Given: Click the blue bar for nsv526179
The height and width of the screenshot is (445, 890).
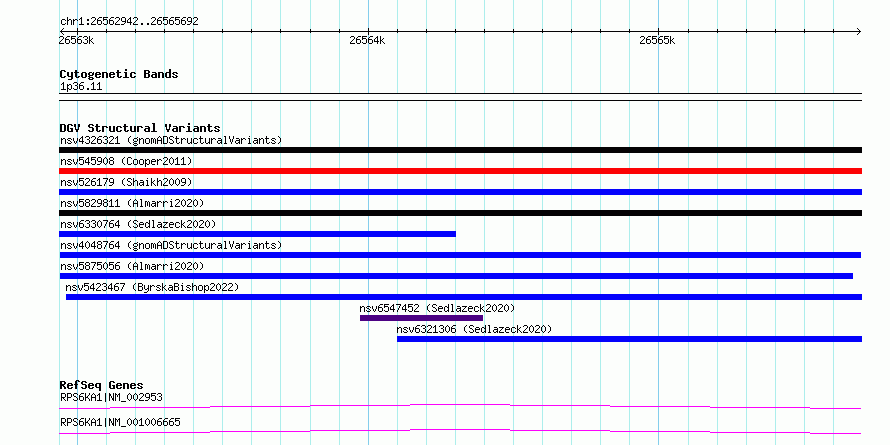Looking at the screenshot, I should click(x=460, y=192).
